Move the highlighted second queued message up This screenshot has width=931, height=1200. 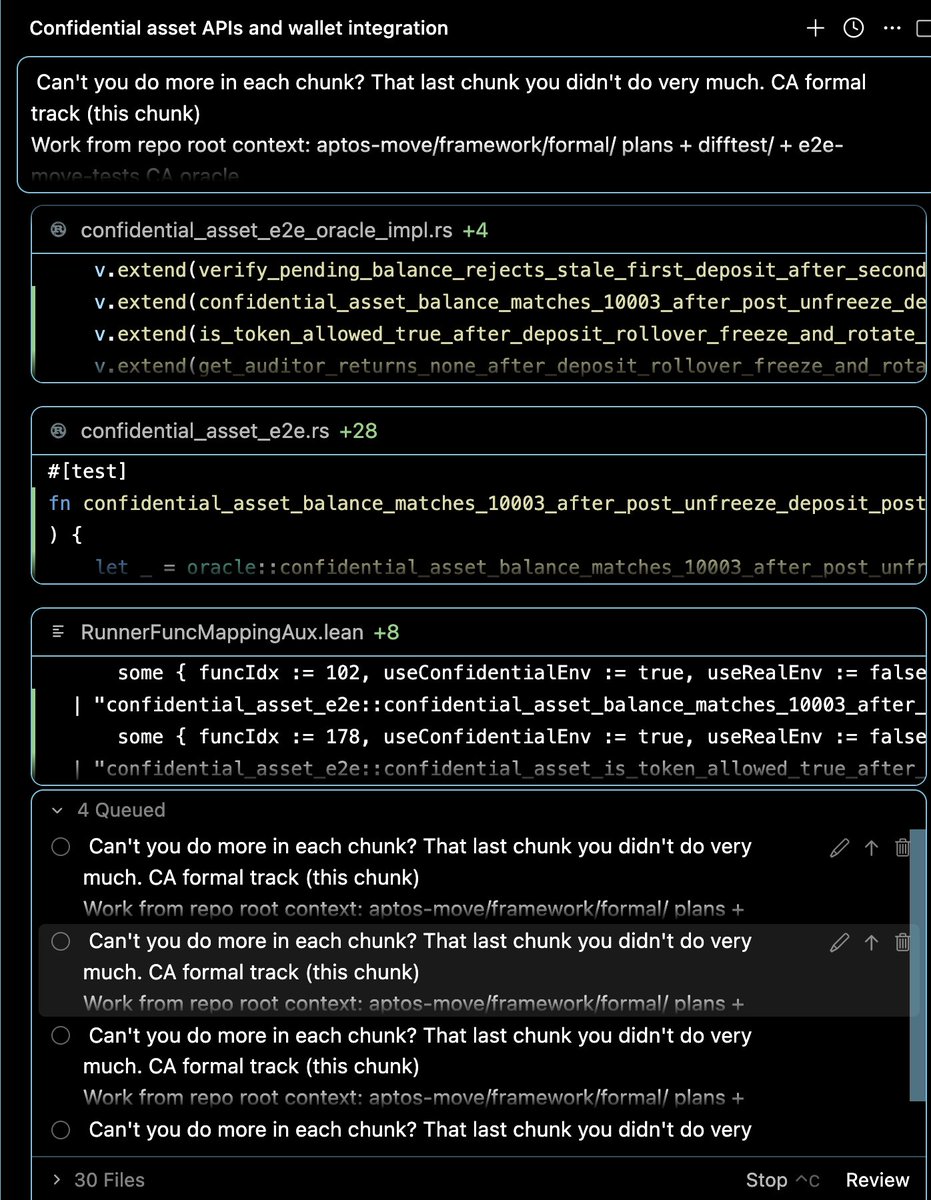point(871,942)
